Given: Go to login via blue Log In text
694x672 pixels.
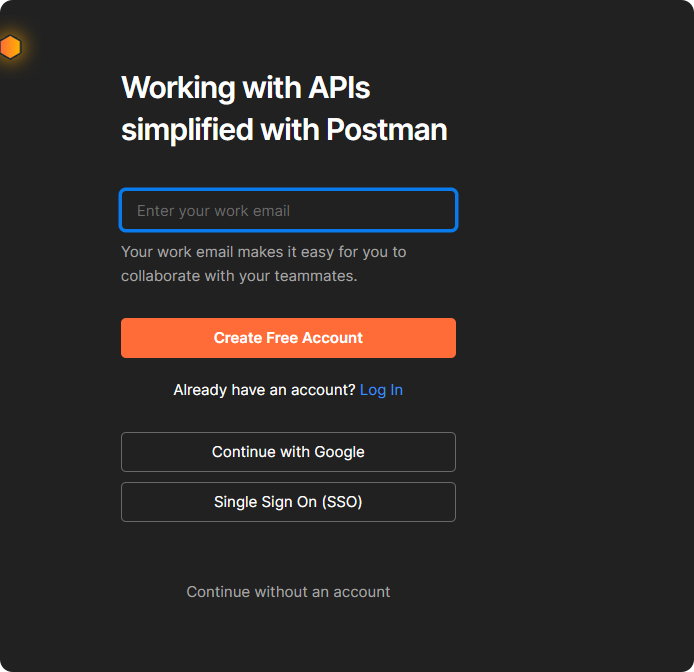Looking at the screenshot, I should 381,390.
